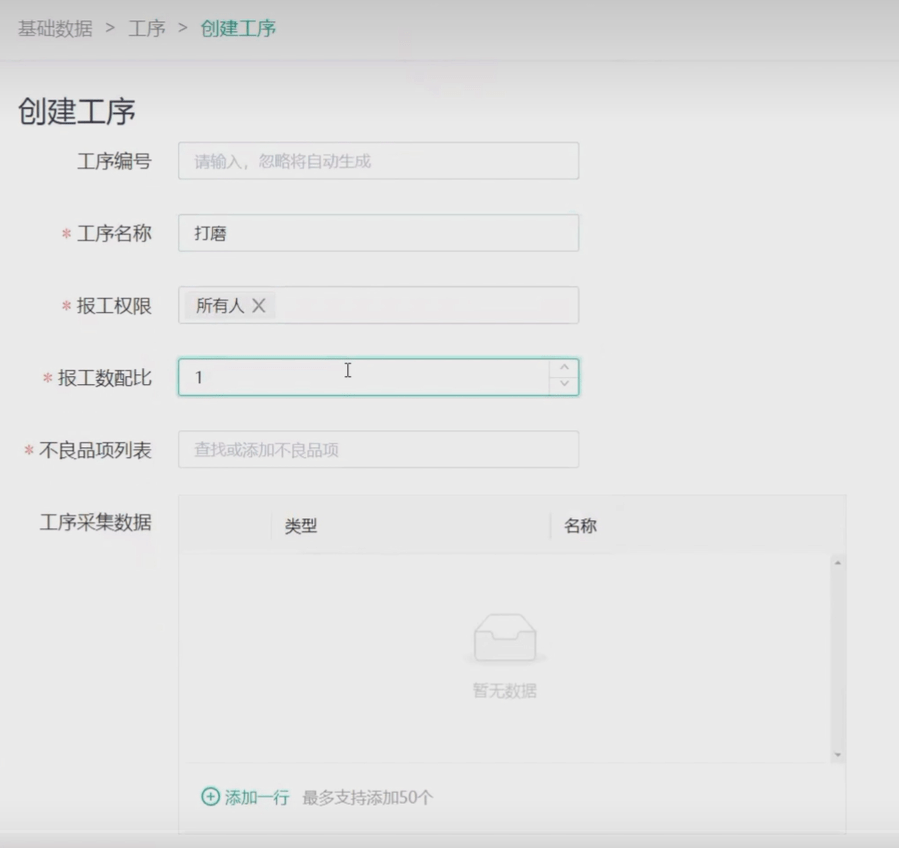The height and width of the screenshot is (848, 899).
Task: Click the table scrollbar up arrow
Action: pyautogui.click(x=838, y=564)
